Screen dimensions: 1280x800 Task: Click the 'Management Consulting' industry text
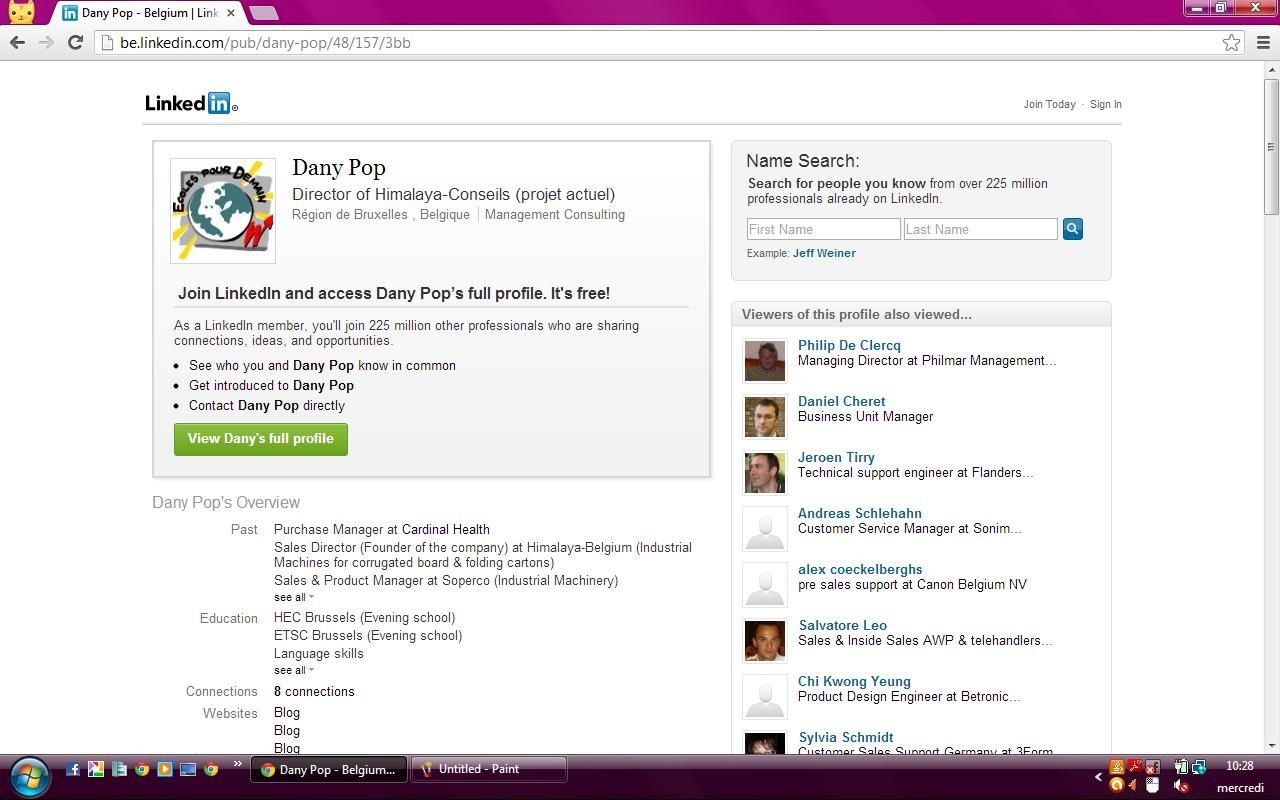[555, 214]
